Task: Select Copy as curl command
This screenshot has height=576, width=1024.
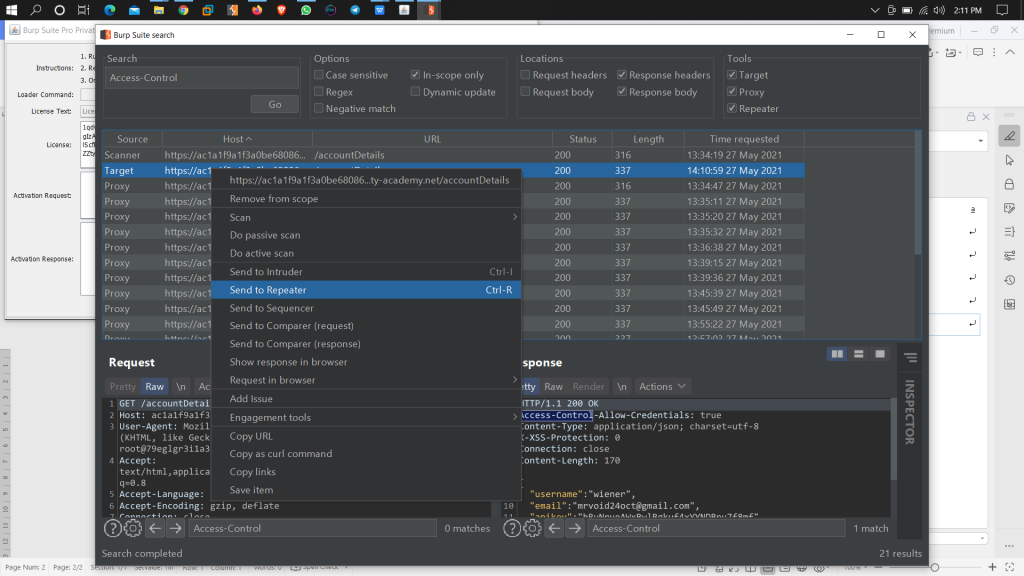Action: (366, 454)
